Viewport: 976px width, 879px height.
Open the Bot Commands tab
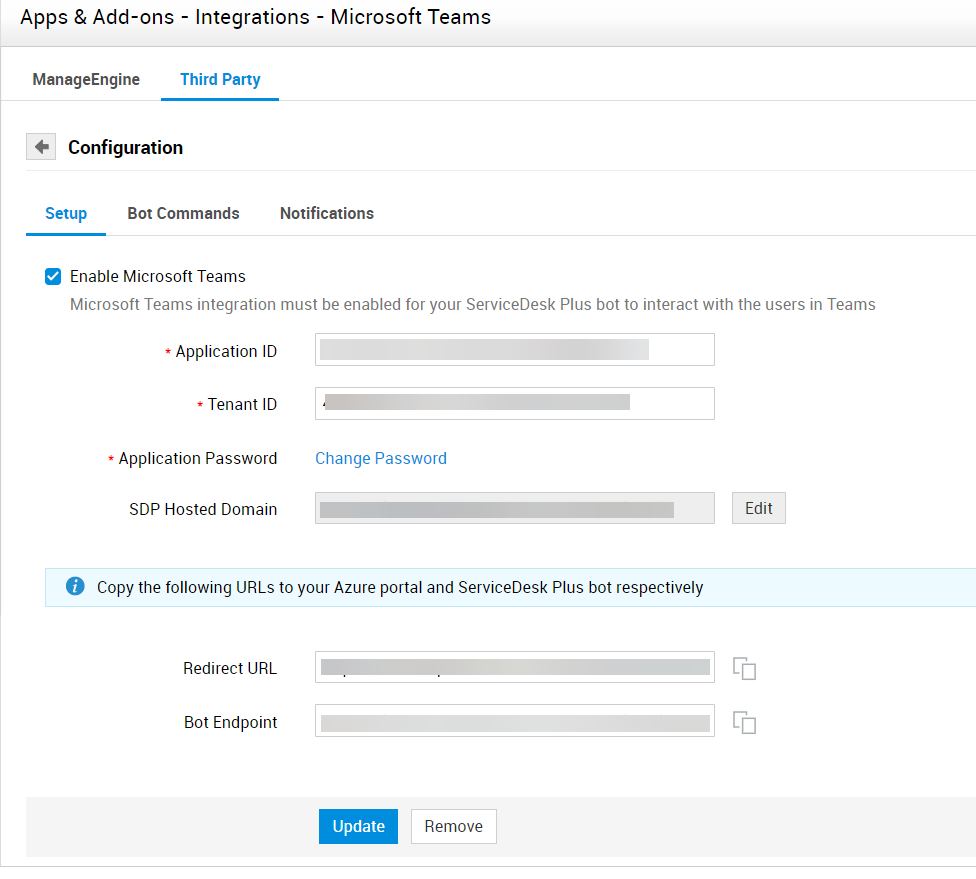183,214
